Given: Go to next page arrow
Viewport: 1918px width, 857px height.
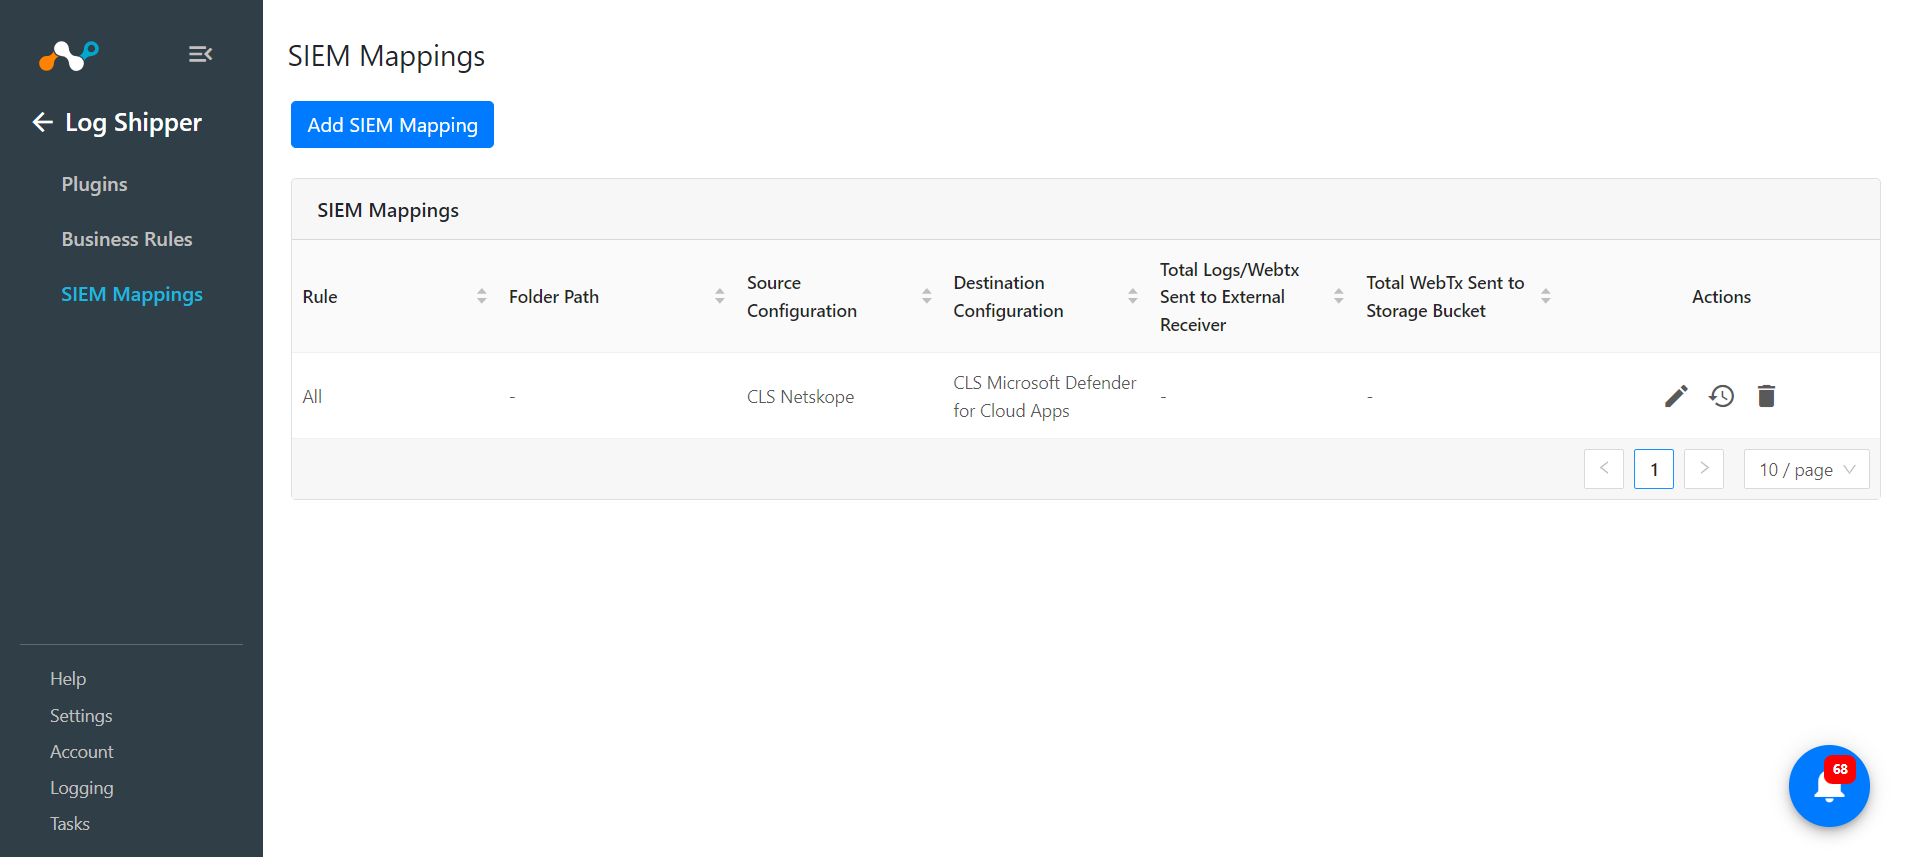Looking at the screenshot, I should click(x=1704, y=469).
